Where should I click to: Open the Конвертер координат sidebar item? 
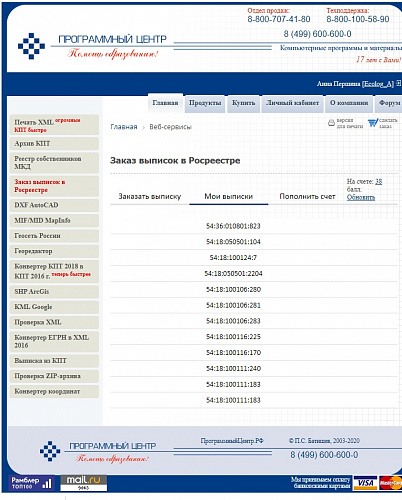coord(54,392)
